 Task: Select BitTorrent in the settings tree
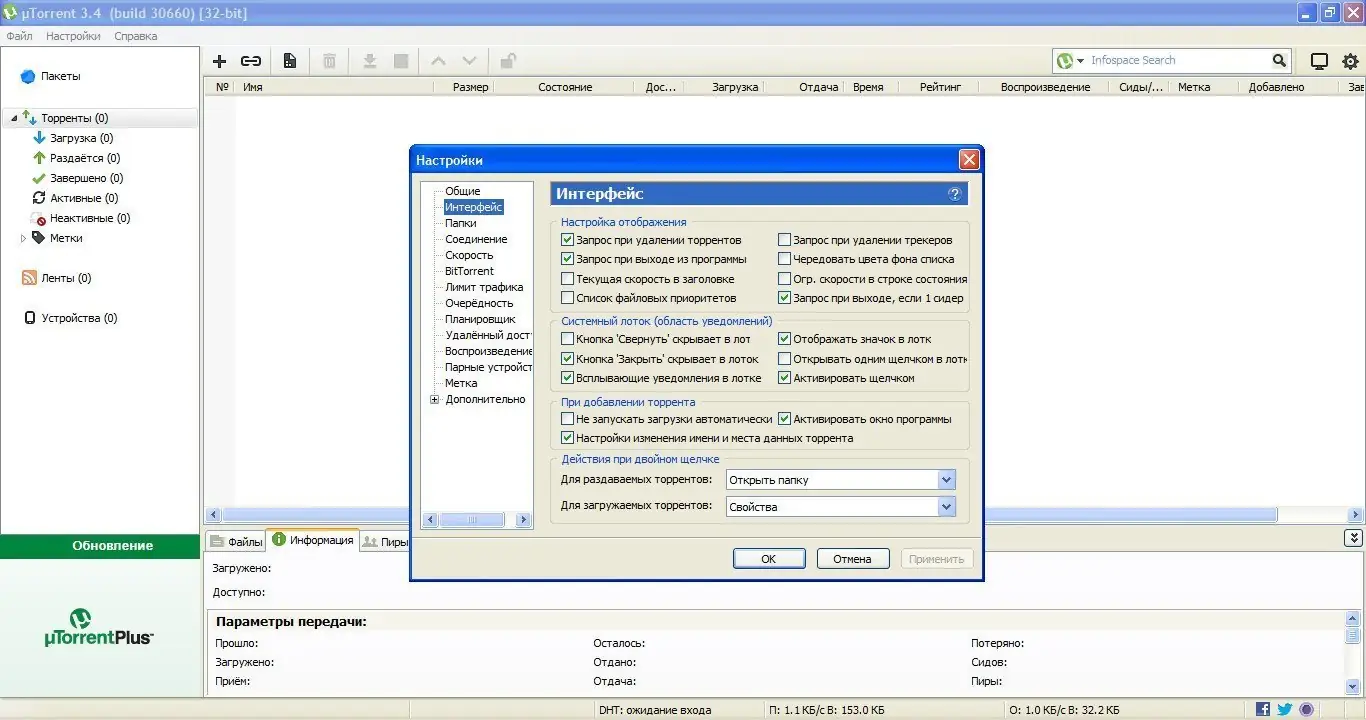pos(470,271)
